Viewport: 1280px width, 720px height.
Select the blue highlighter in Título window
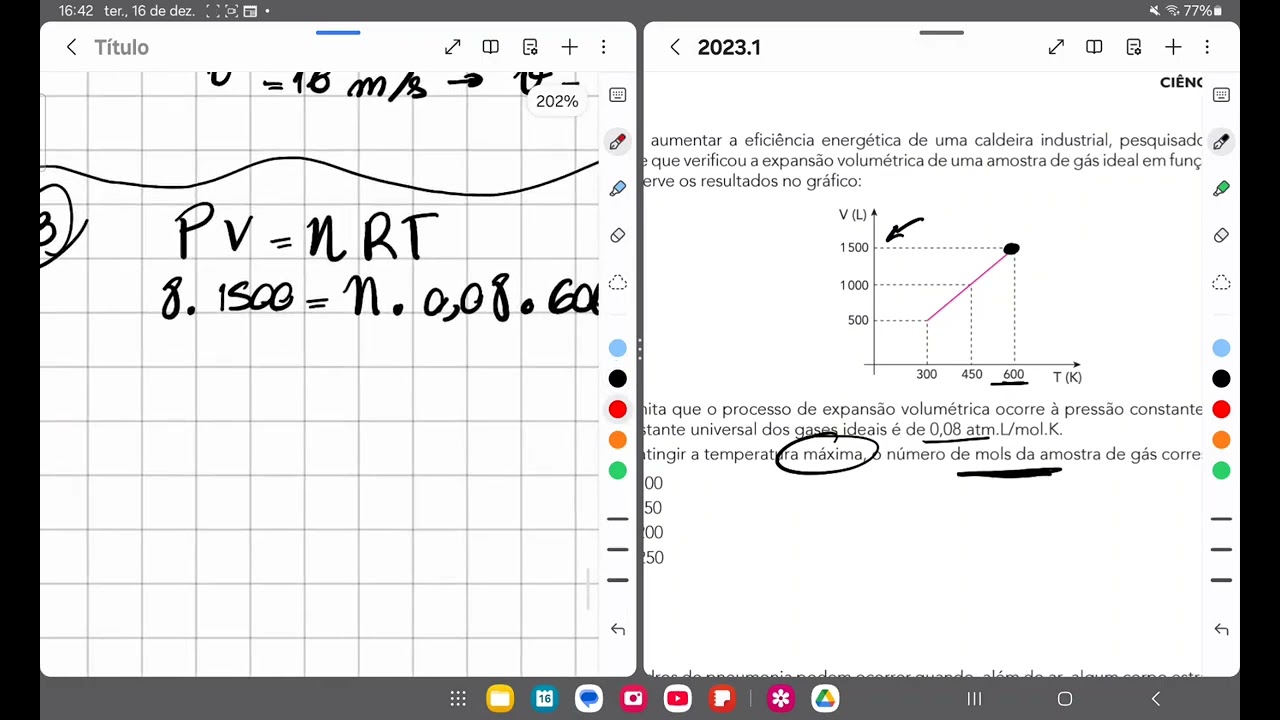(618, 188)
